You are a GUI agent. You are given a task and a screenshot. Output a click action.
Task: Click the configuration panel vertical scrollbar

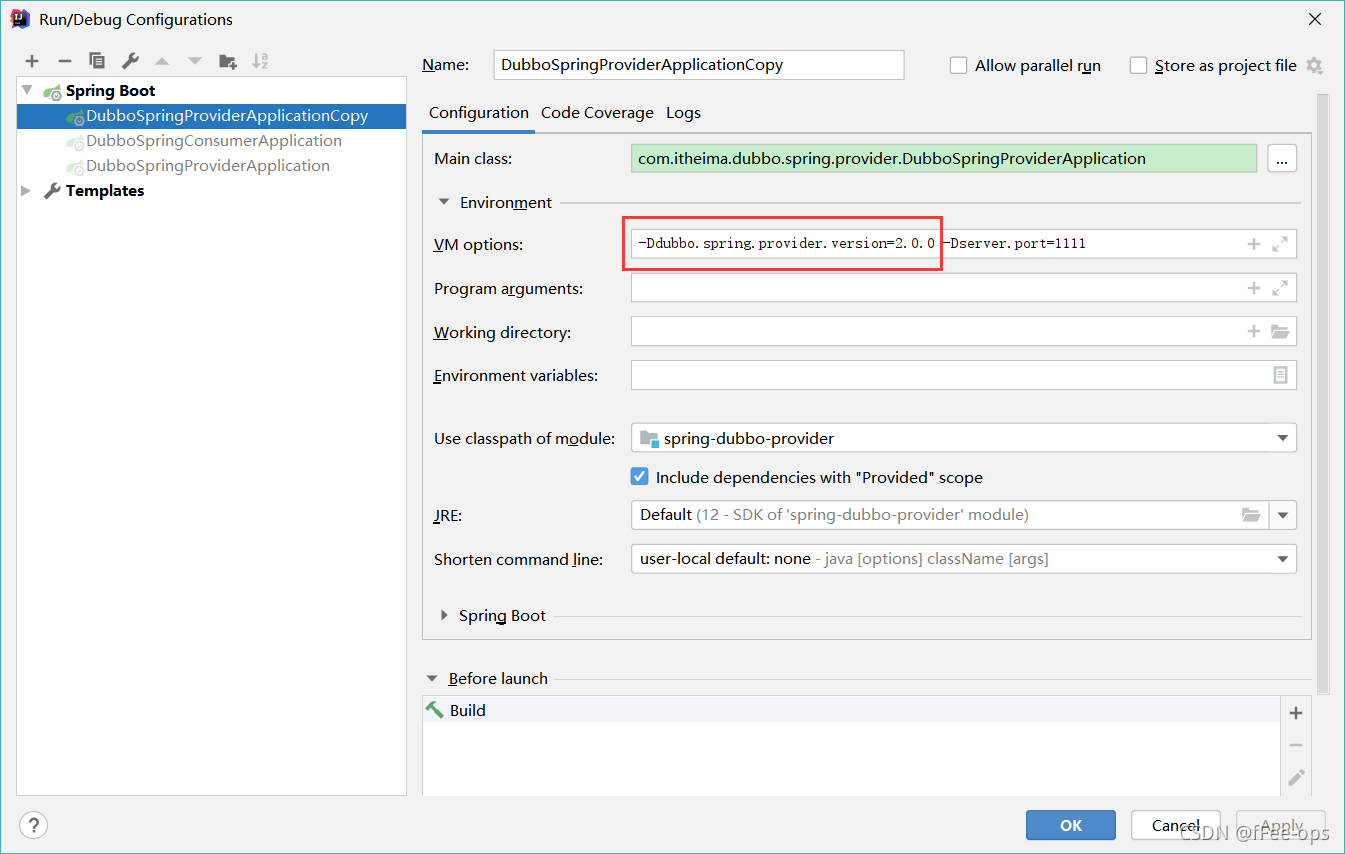coord(1323,393)
